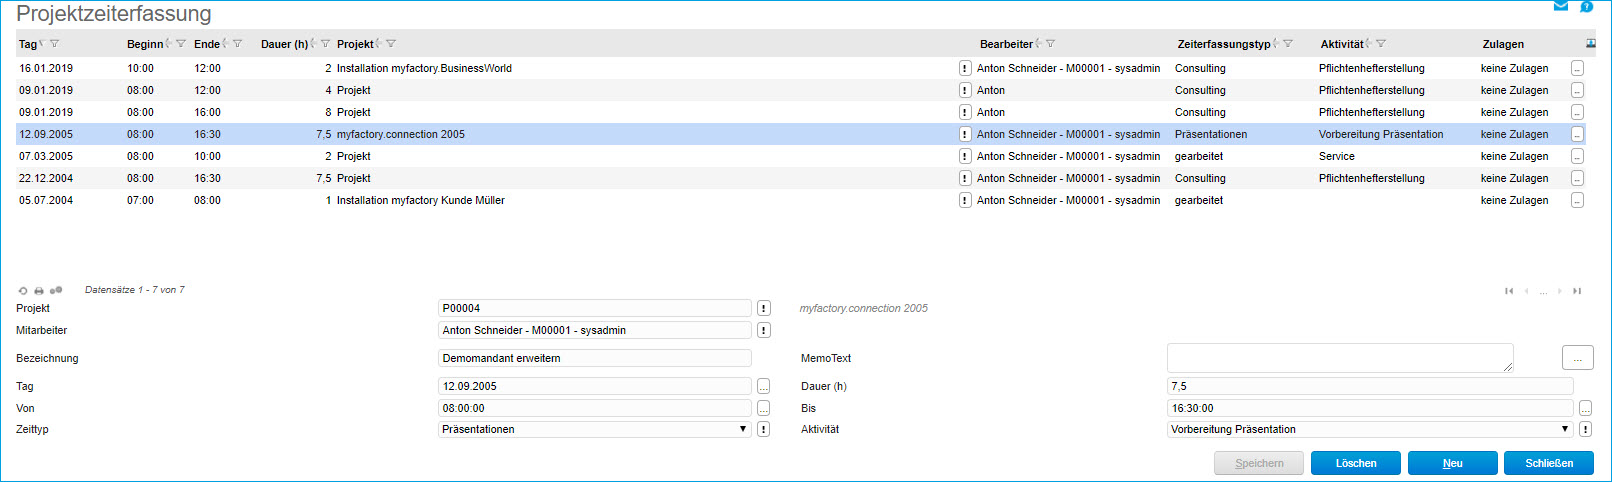
Task: Open the date picker next to Tag field
Action: [x=764, y=387]
